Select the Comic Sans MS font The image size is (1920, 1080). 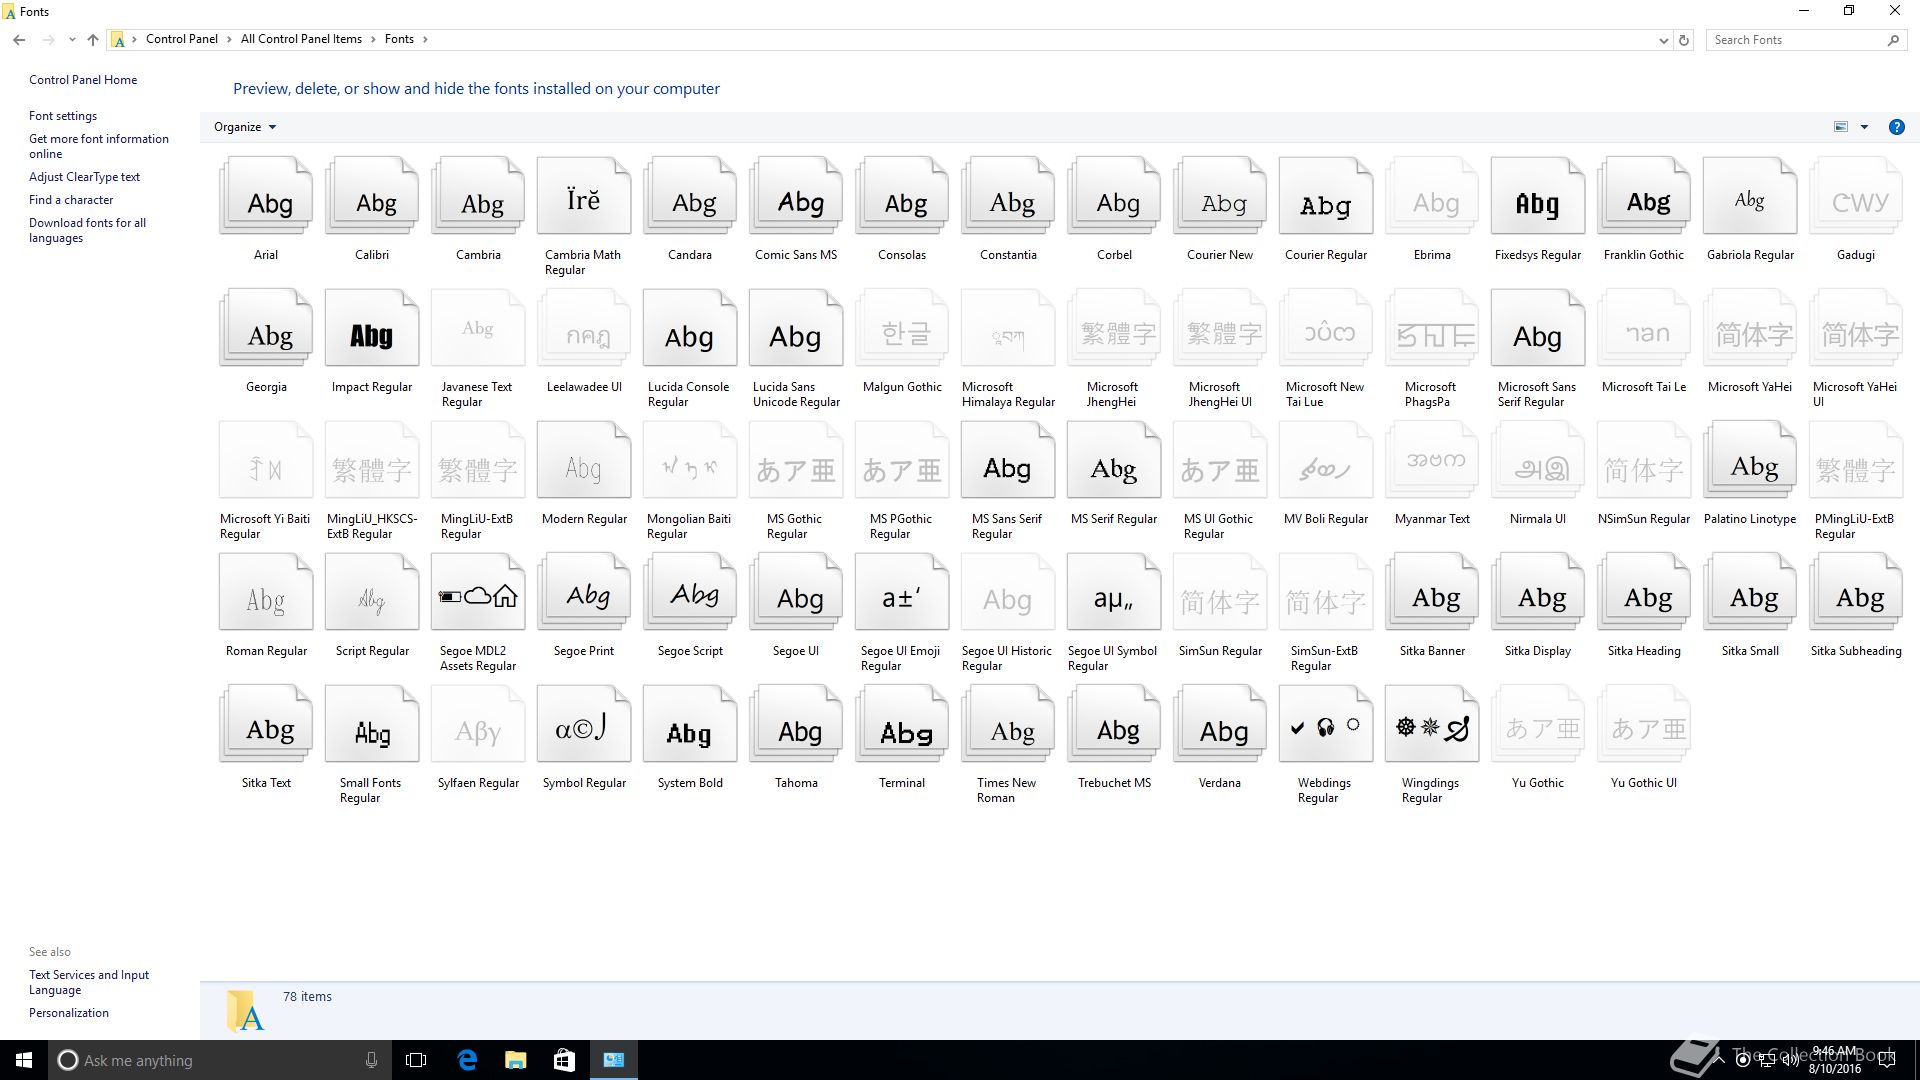[x=795, y=201]
